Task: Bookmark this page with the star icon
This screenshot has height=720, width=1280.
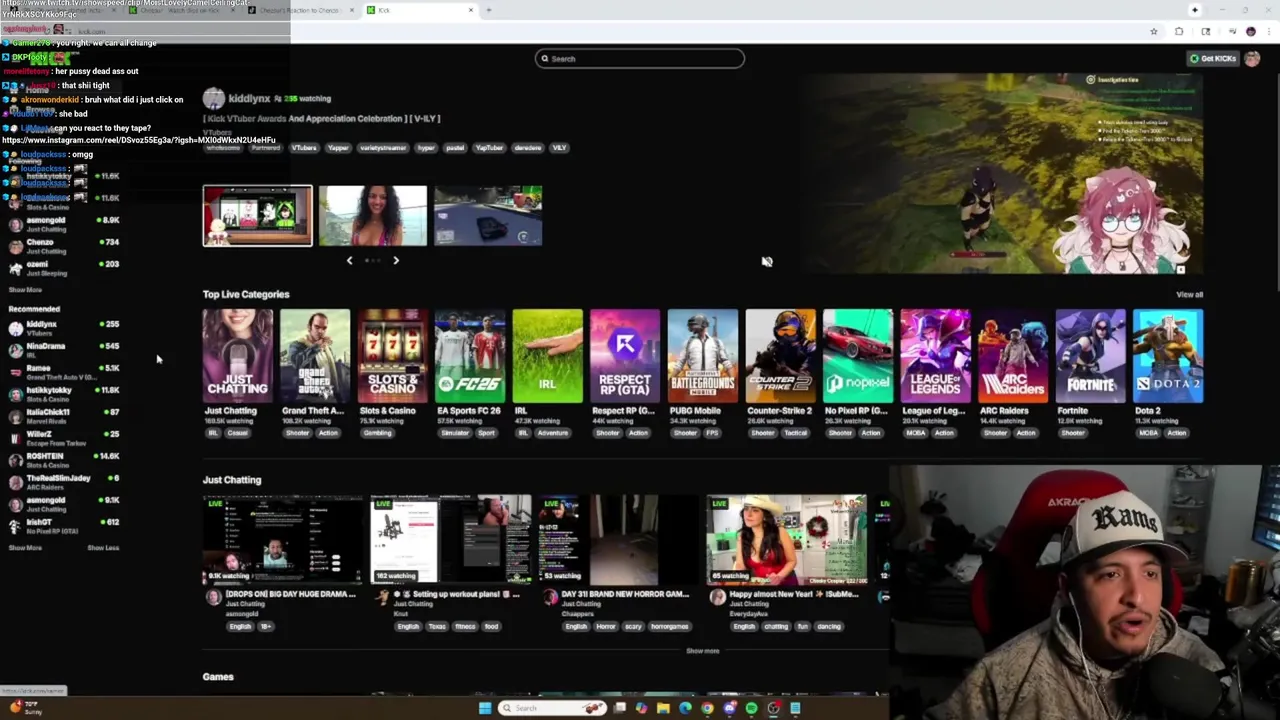Action: point(1153,31)
